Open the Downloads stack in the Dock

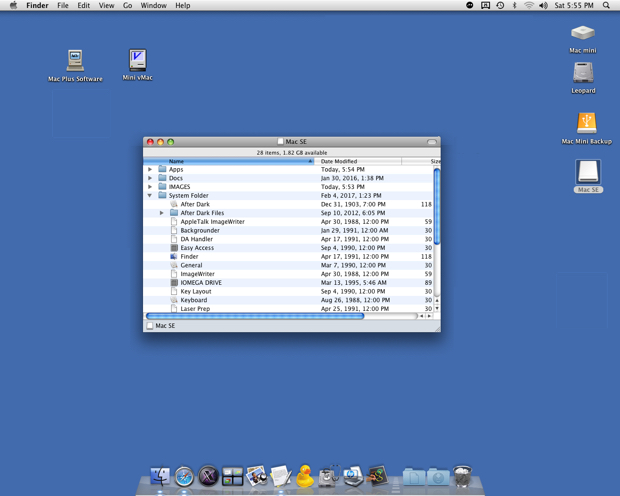tap(438, 477)
